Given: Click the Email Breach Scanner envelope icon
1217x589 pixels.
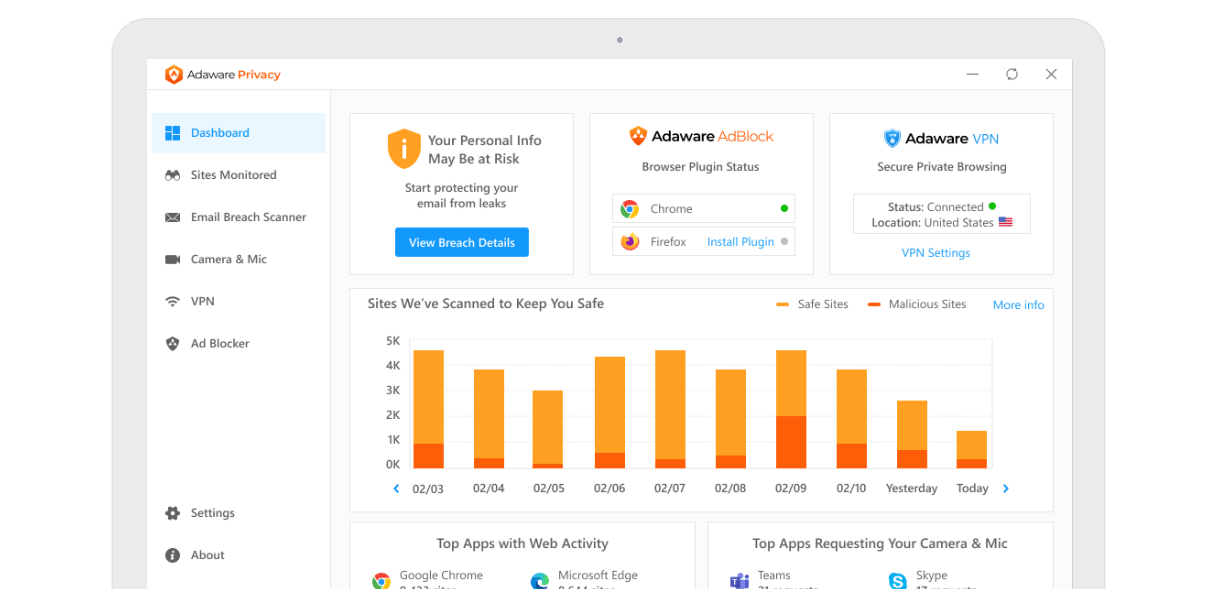Looking at the screenshot, I should point(172,217).
